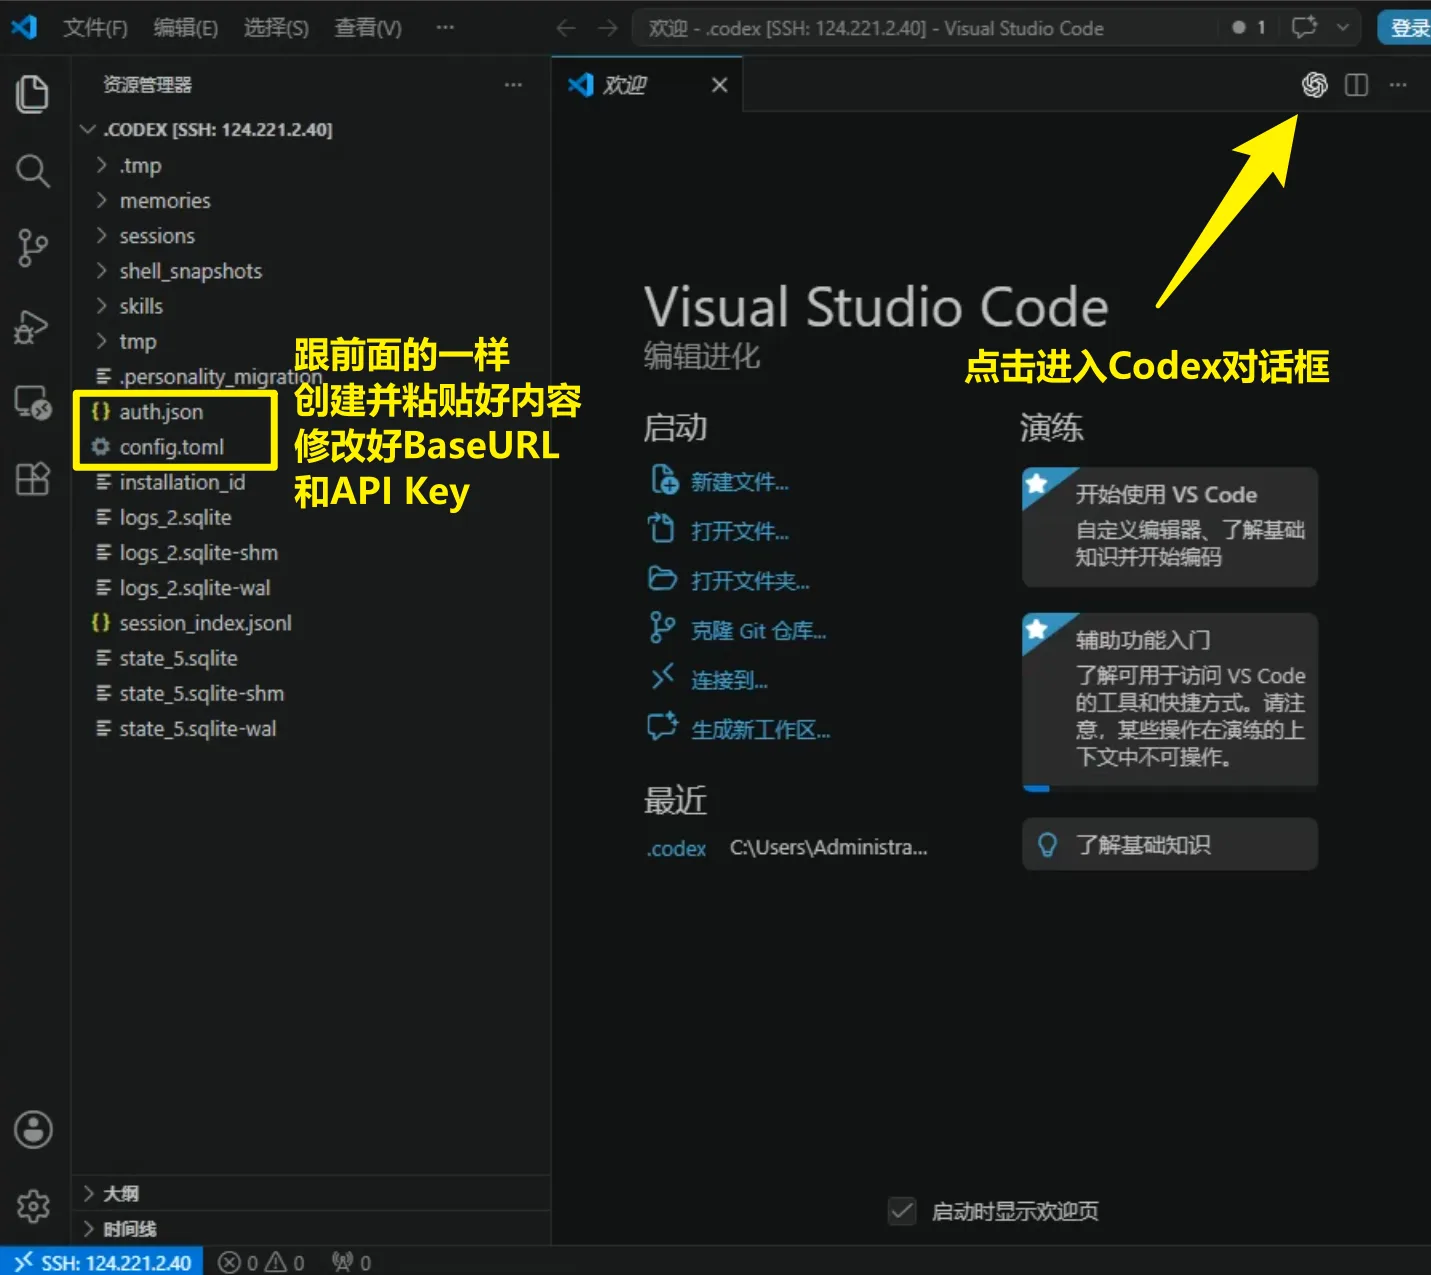Click the VS Code logo icon
Viewport: 1431px width, 1275px height.
(x=24, y=27)
